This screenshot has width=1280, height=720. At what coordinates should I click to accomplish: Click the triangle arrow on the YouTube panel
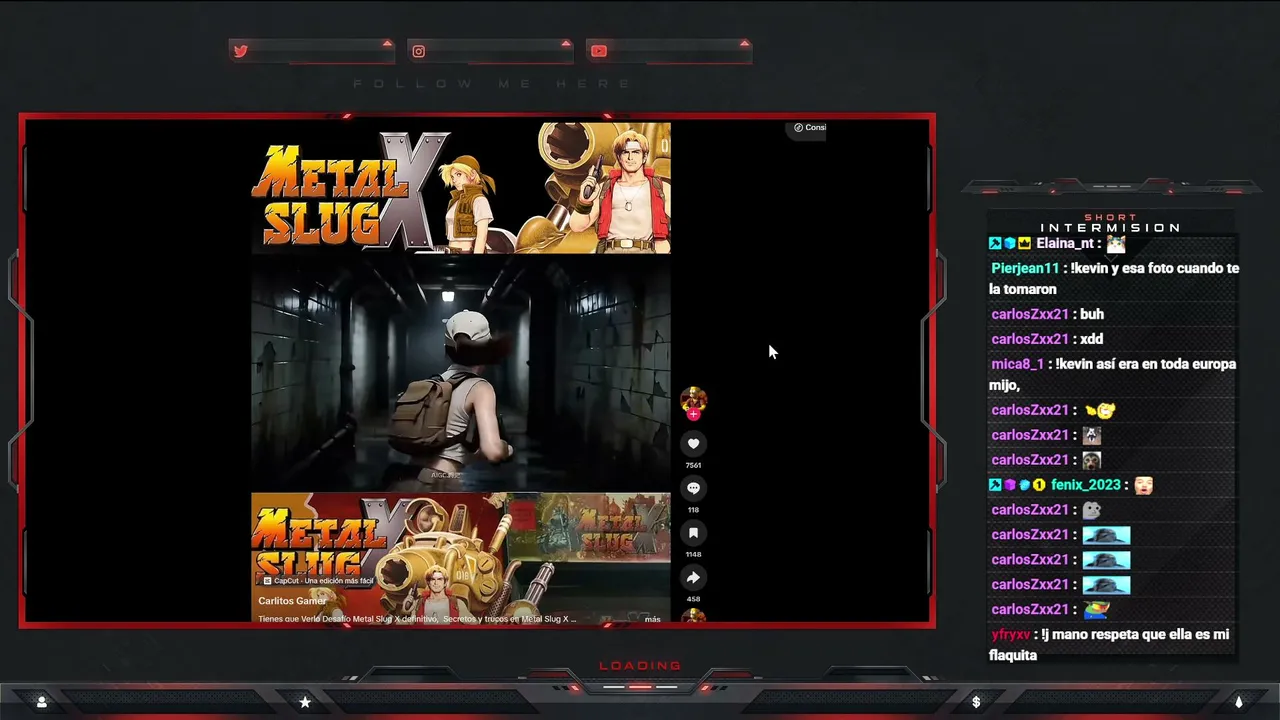744,43
